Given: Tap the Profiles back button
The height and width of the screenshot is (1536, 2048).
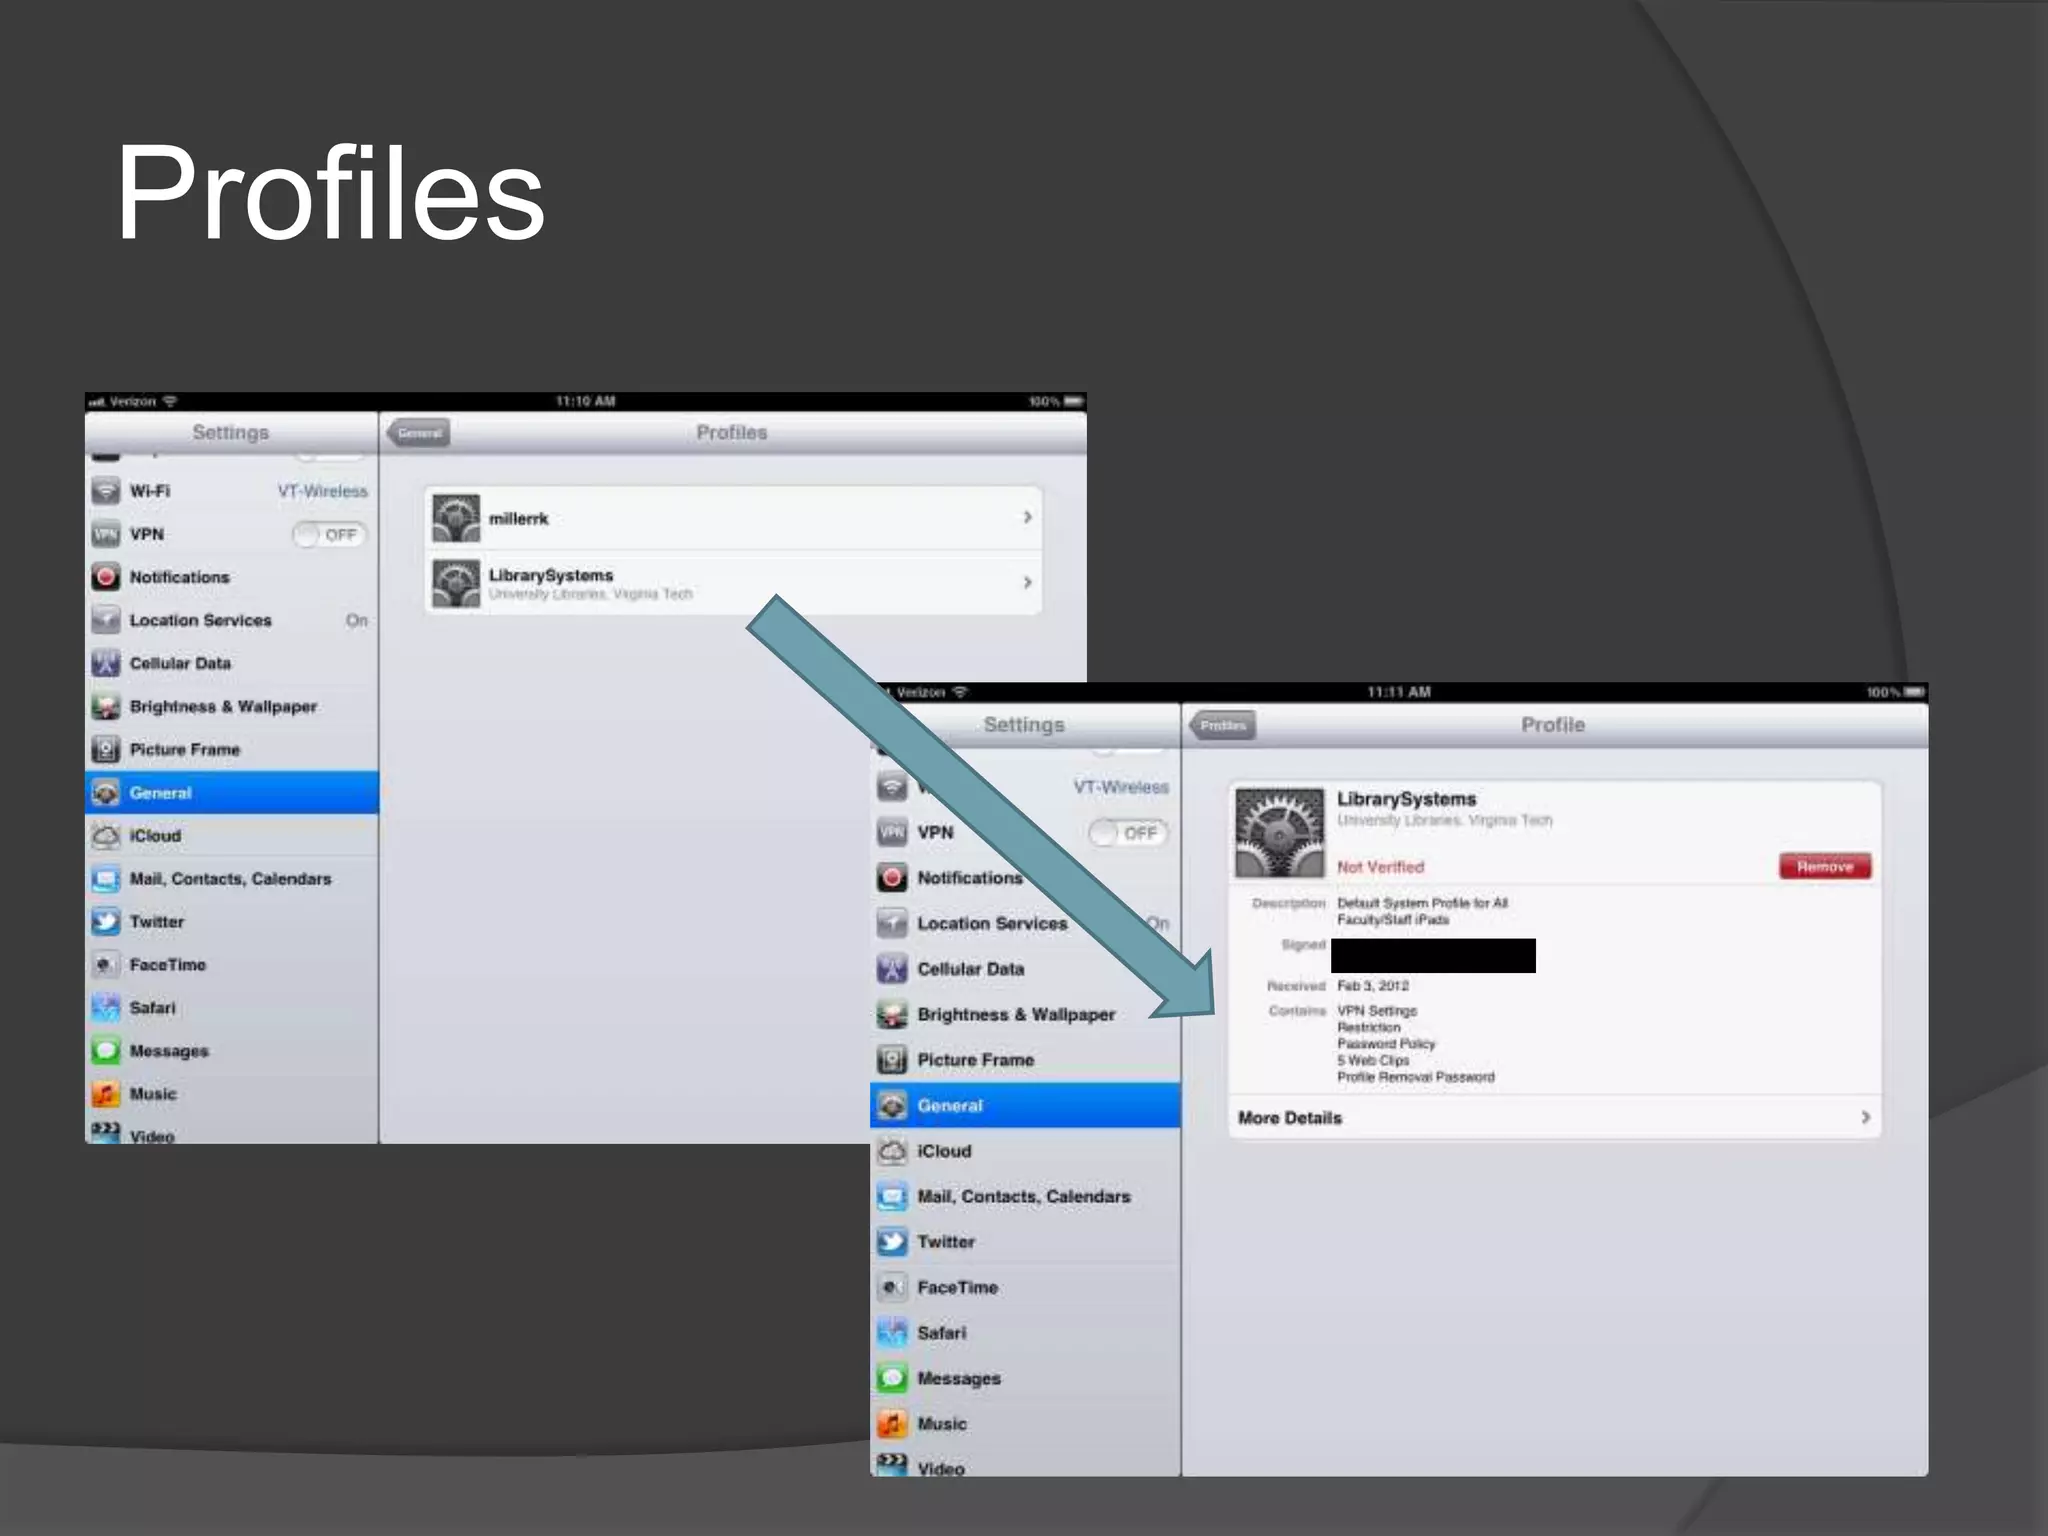Looking at the screenshot, I should tap(1223, 725).
